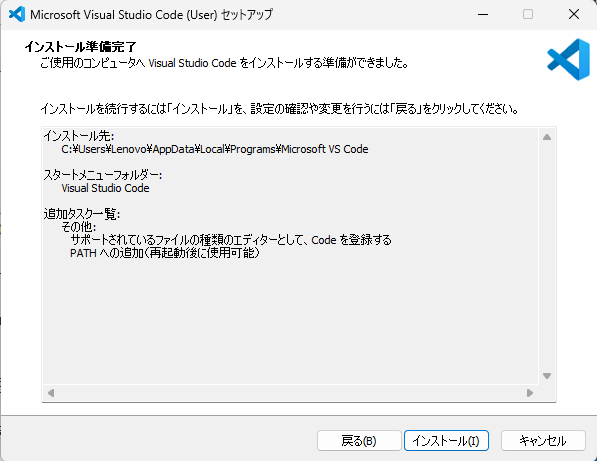Click the horizontal scroll right arrow
This screenshot has height=461, width=597.
click(x=530, y=392)
